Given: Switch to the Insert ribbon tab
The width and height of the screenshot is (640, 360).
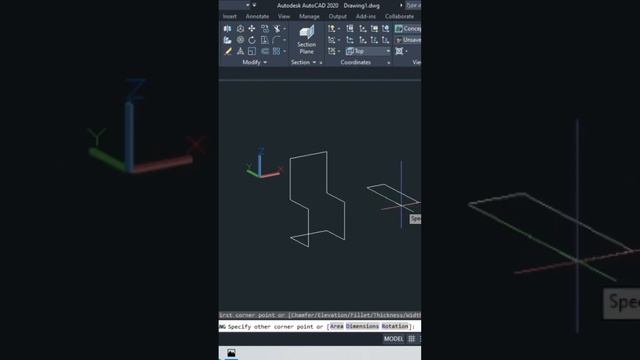Looking at the screenshot, I should [229, 16].
